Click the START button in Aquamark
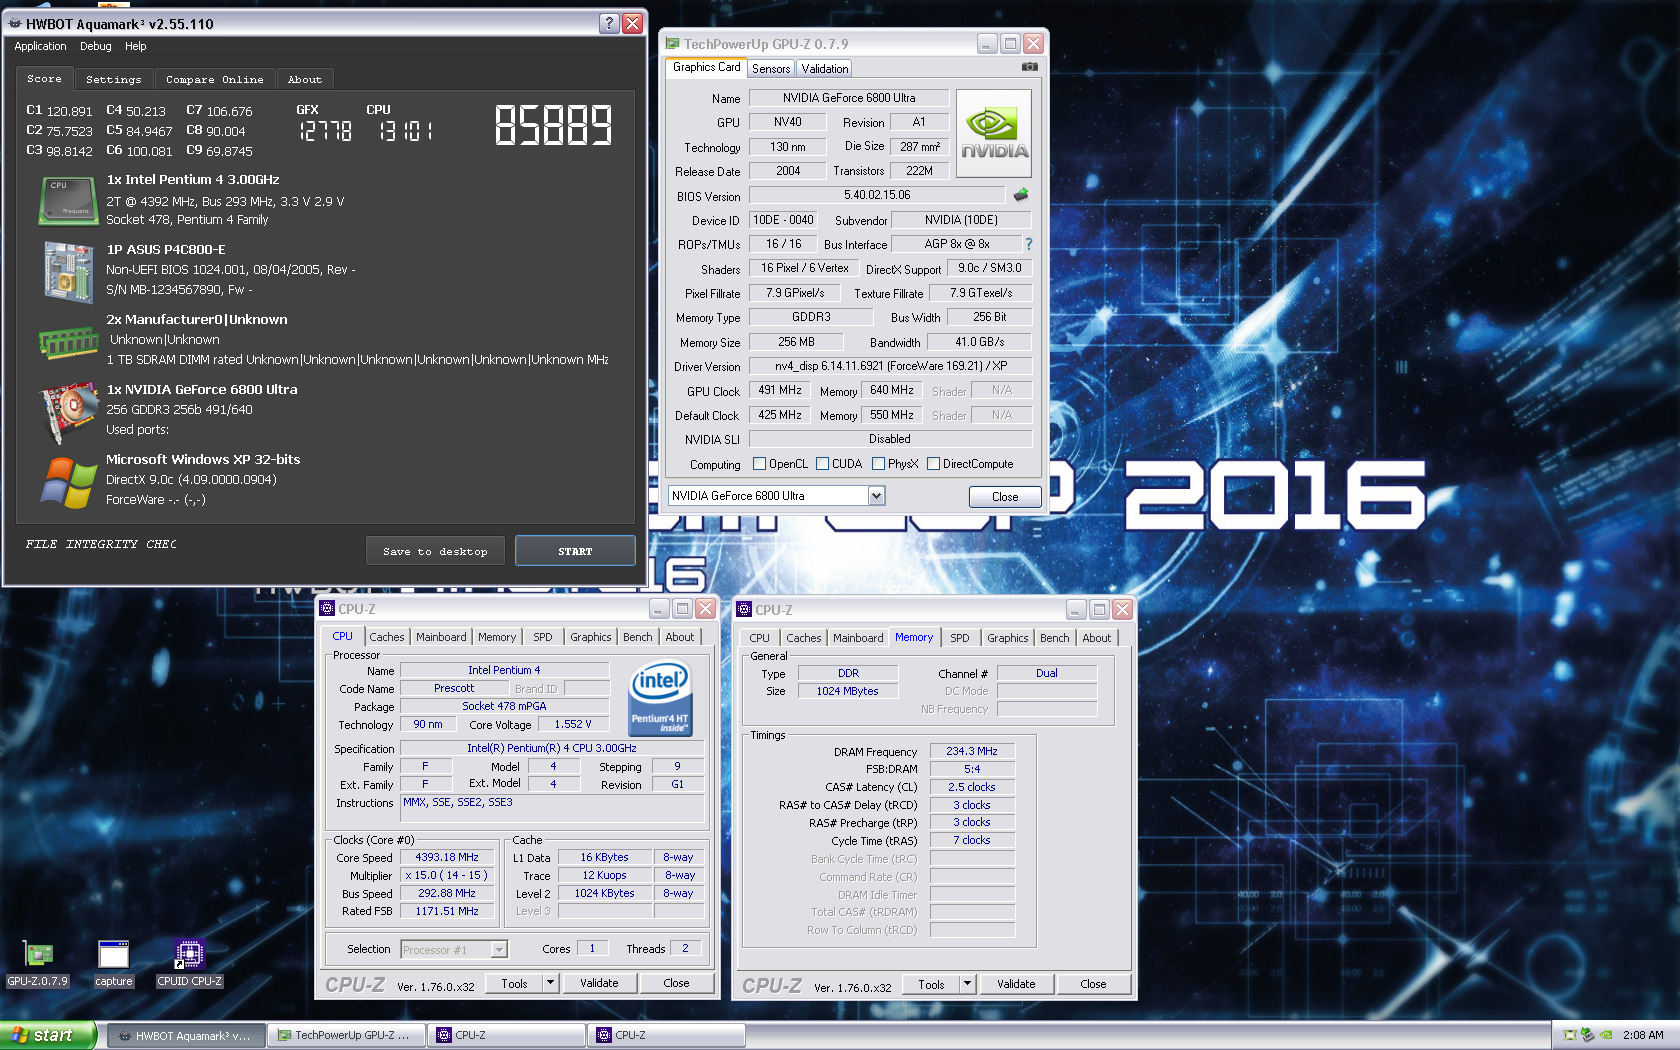This screenshot has width=1680, height=1050. pyautogui.click(x=575, y=551)
